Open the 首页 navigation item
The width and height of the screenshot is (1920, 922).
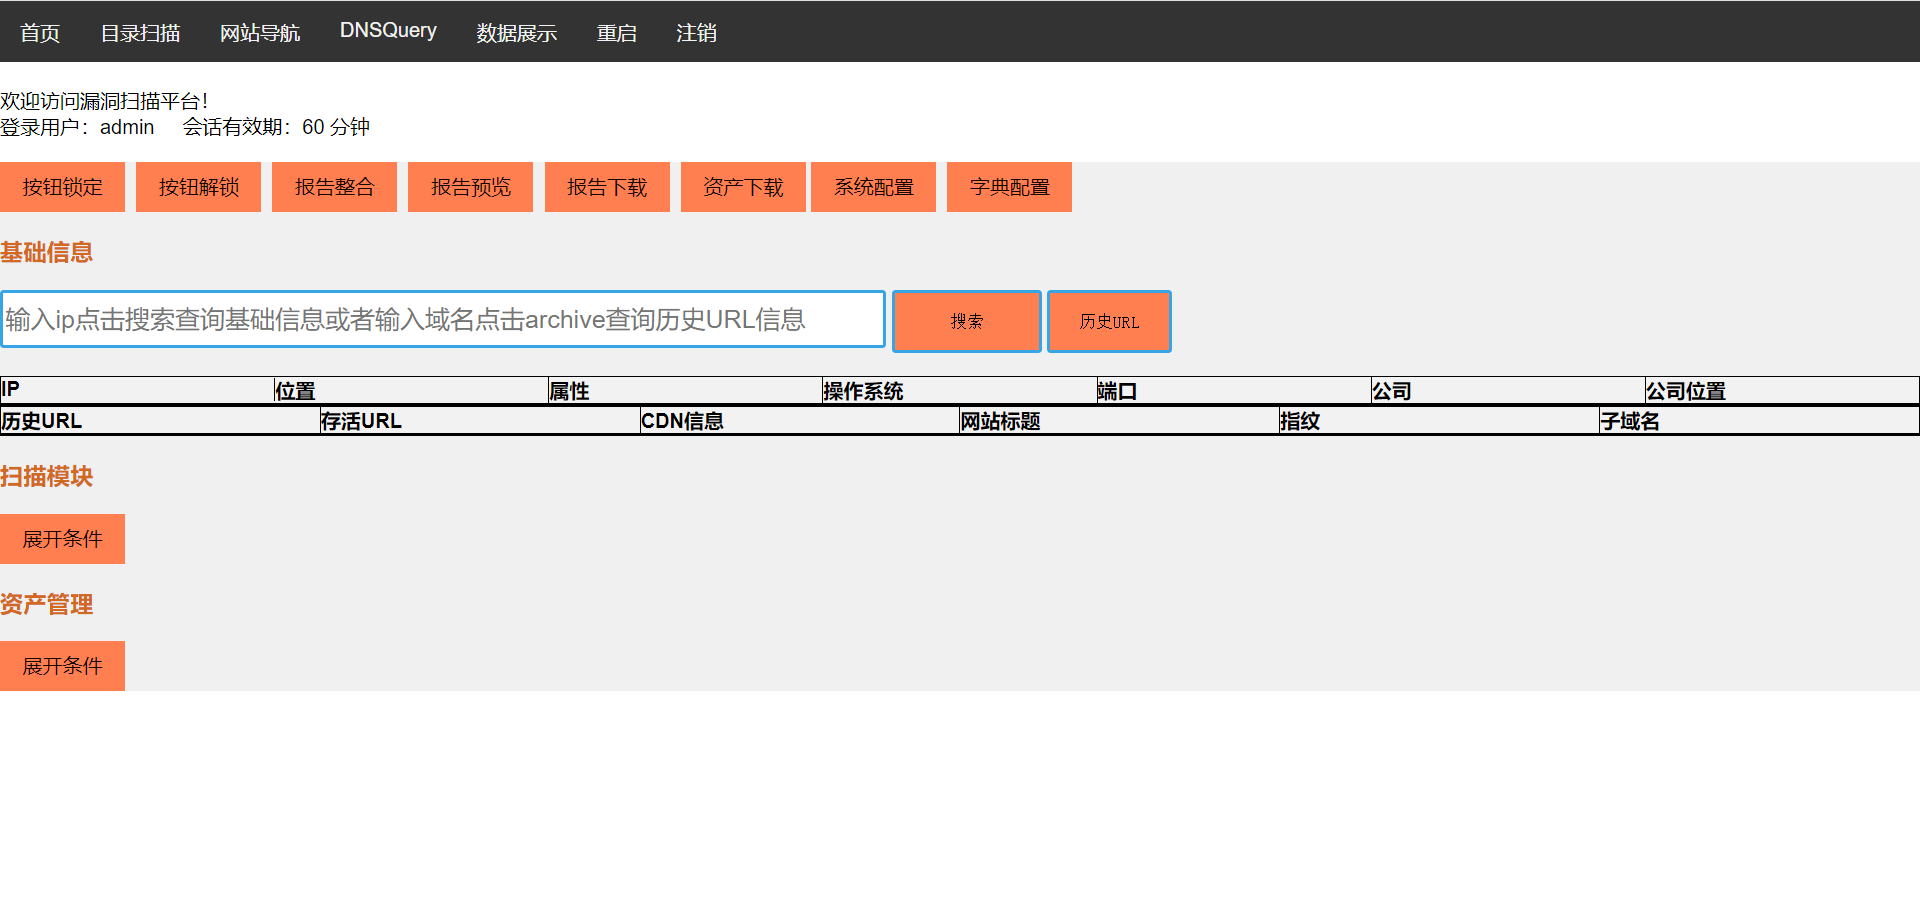[40, 33]
